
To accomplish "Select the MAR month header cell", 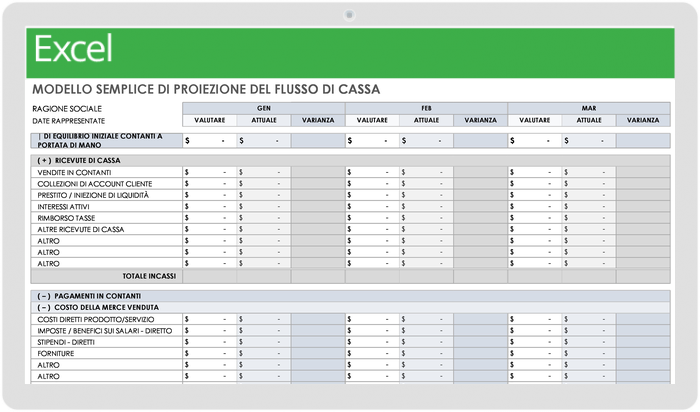I will point(588,108).
